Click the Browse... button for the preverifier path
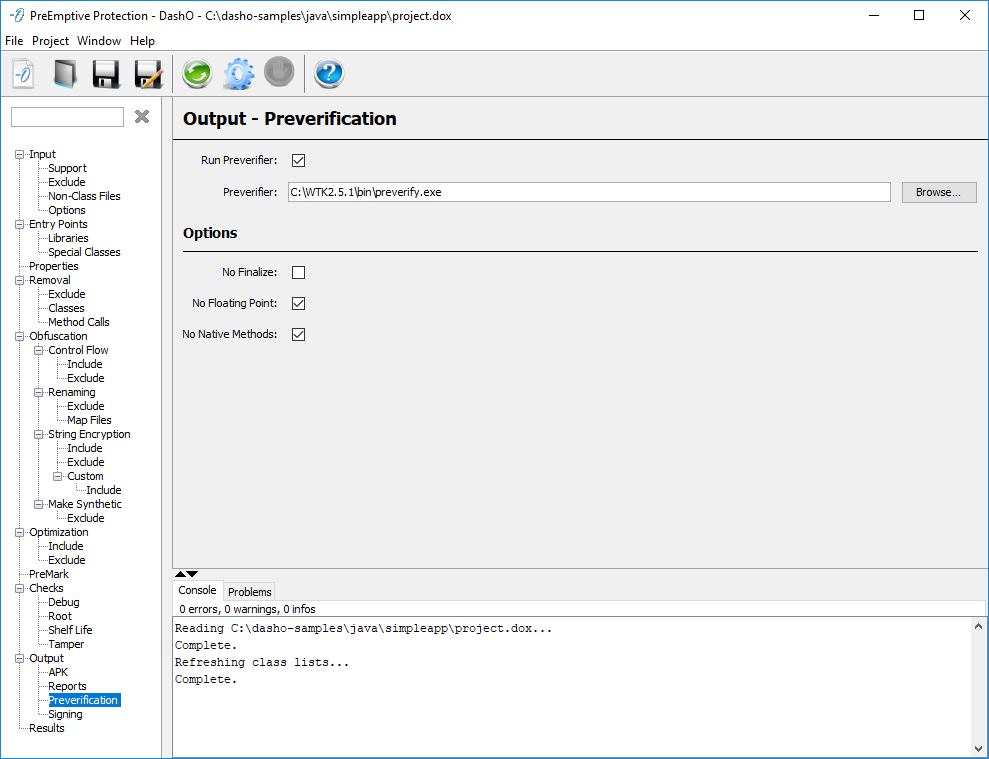This screenshot has width=989, height=759. 938,192
